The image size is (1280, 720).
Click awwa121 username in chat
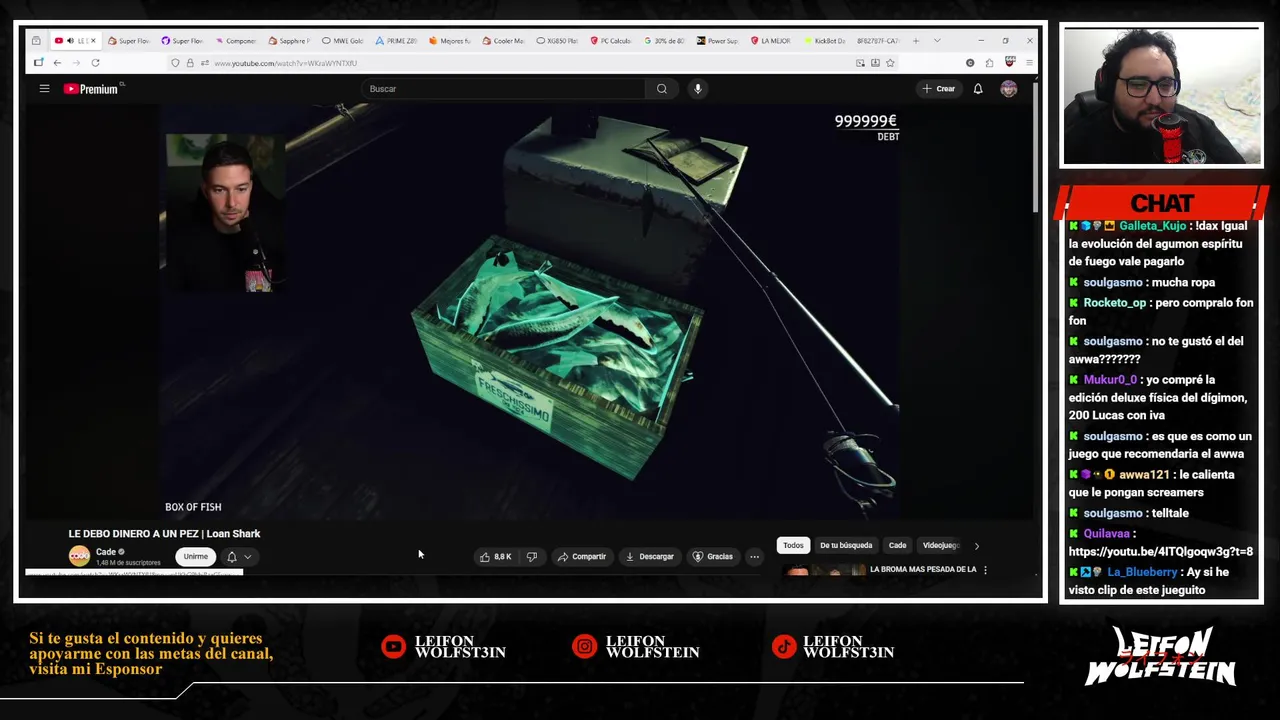coord(1144,475)
